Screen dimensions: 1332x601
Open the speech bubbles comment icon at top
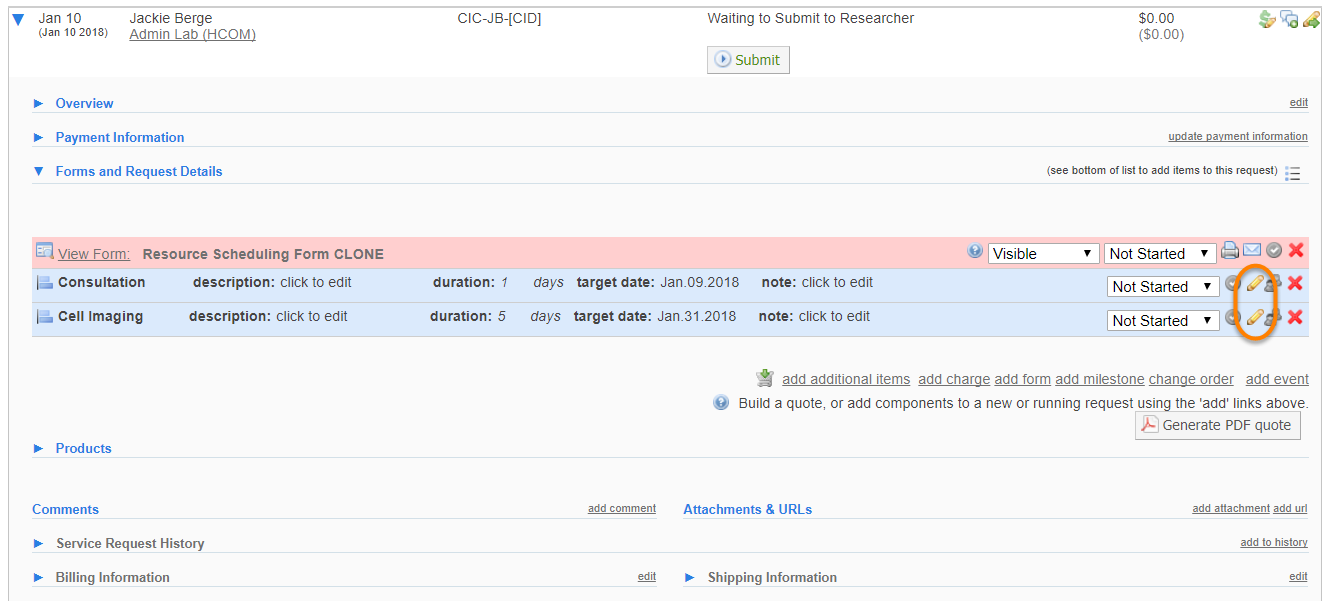point(1289,19)
